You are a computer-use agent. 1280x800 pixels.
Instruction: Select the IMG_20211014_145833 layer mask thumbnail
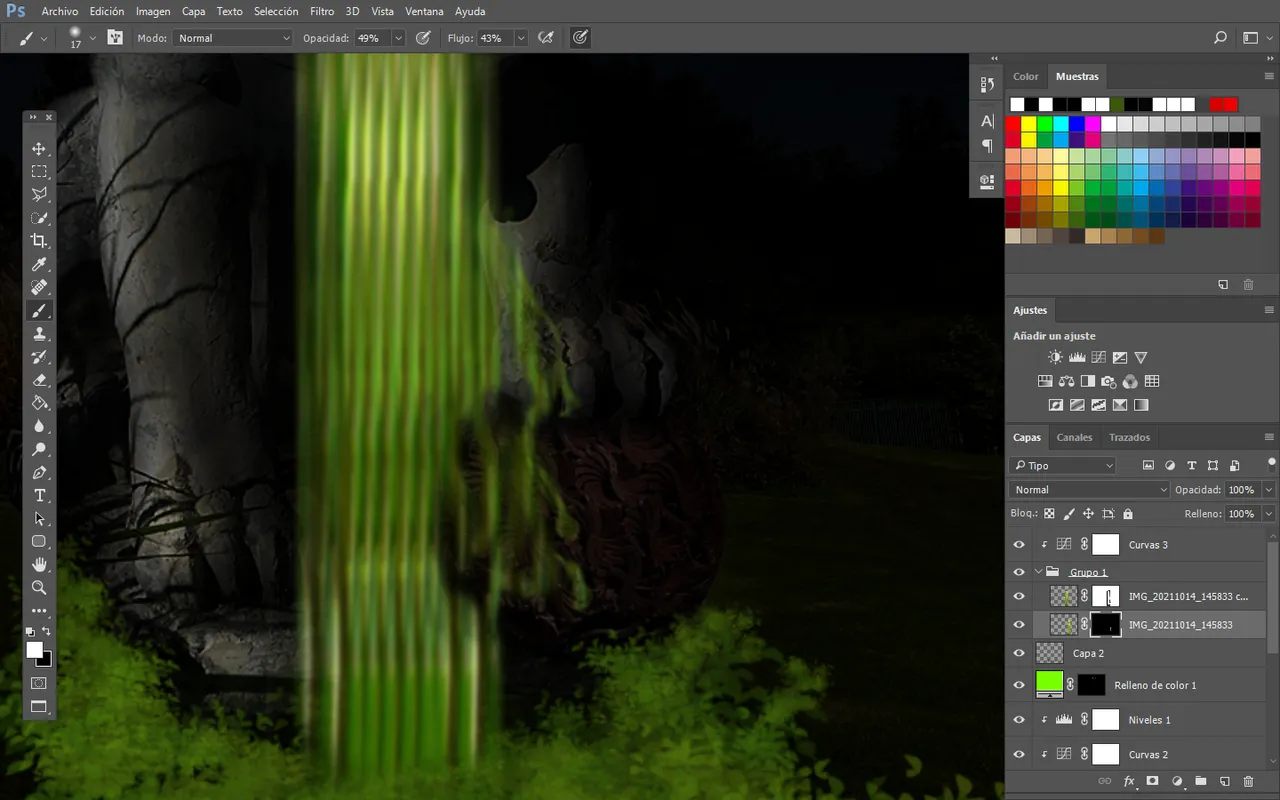point(1105,624)
